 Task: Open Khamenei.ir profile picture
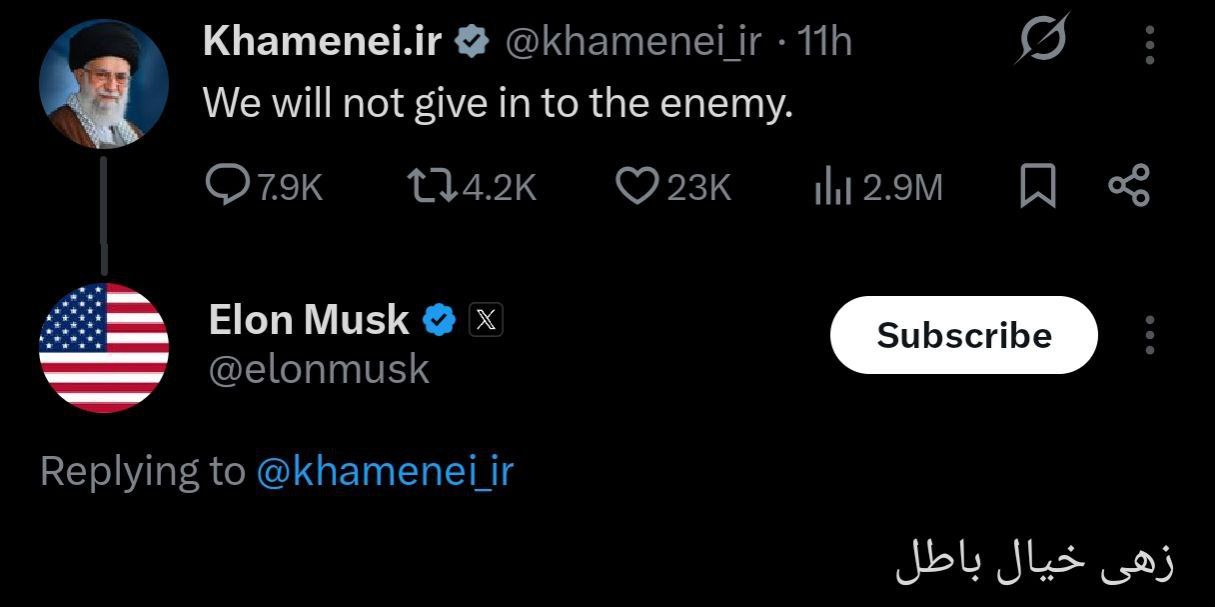[x=103, y=84]
